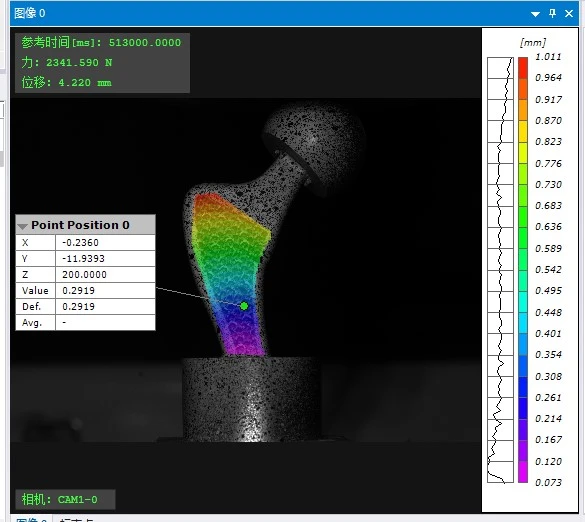This screenshot has width=585, height=522.
Task: Select the Z value 200.0000 cell
Action: pos(105,275)
